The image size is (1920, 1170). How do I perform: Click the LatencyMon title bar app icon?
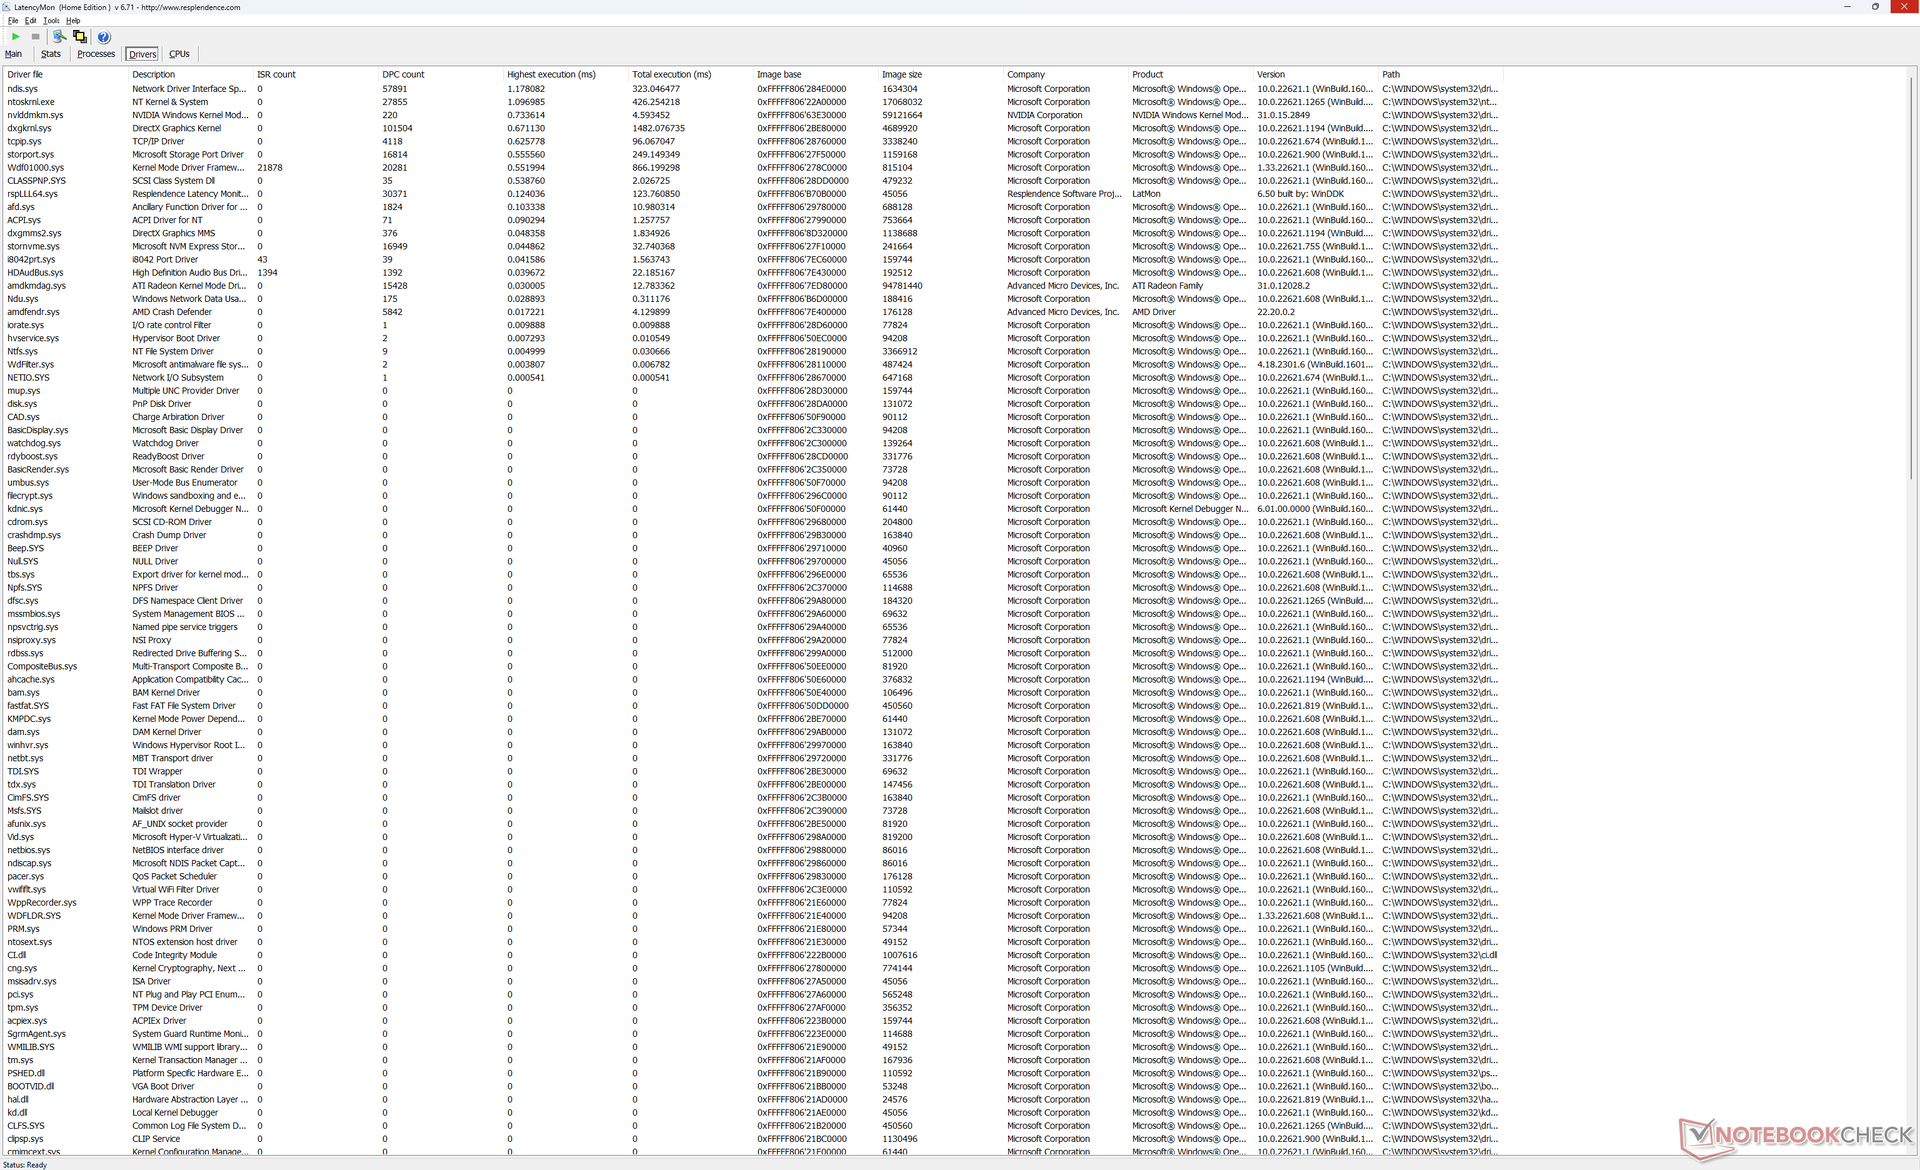pyautogui.click(x=7, y=7)
